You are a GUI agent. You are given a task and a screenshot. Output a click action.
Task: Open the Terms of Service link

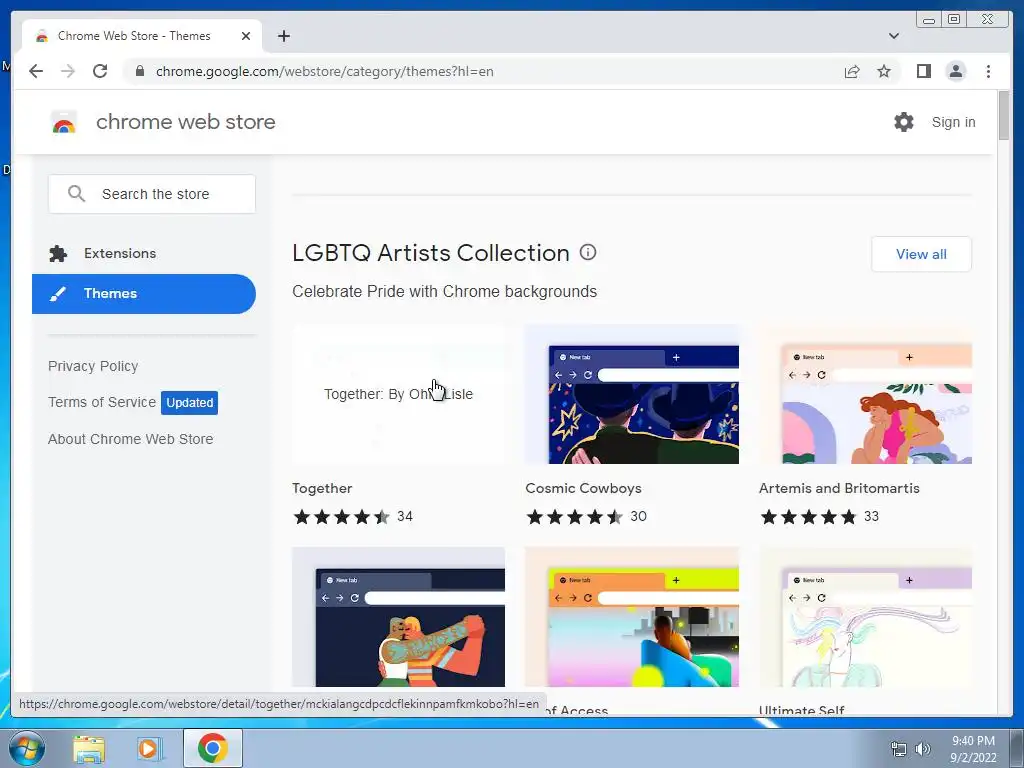[x=102, y=402]
